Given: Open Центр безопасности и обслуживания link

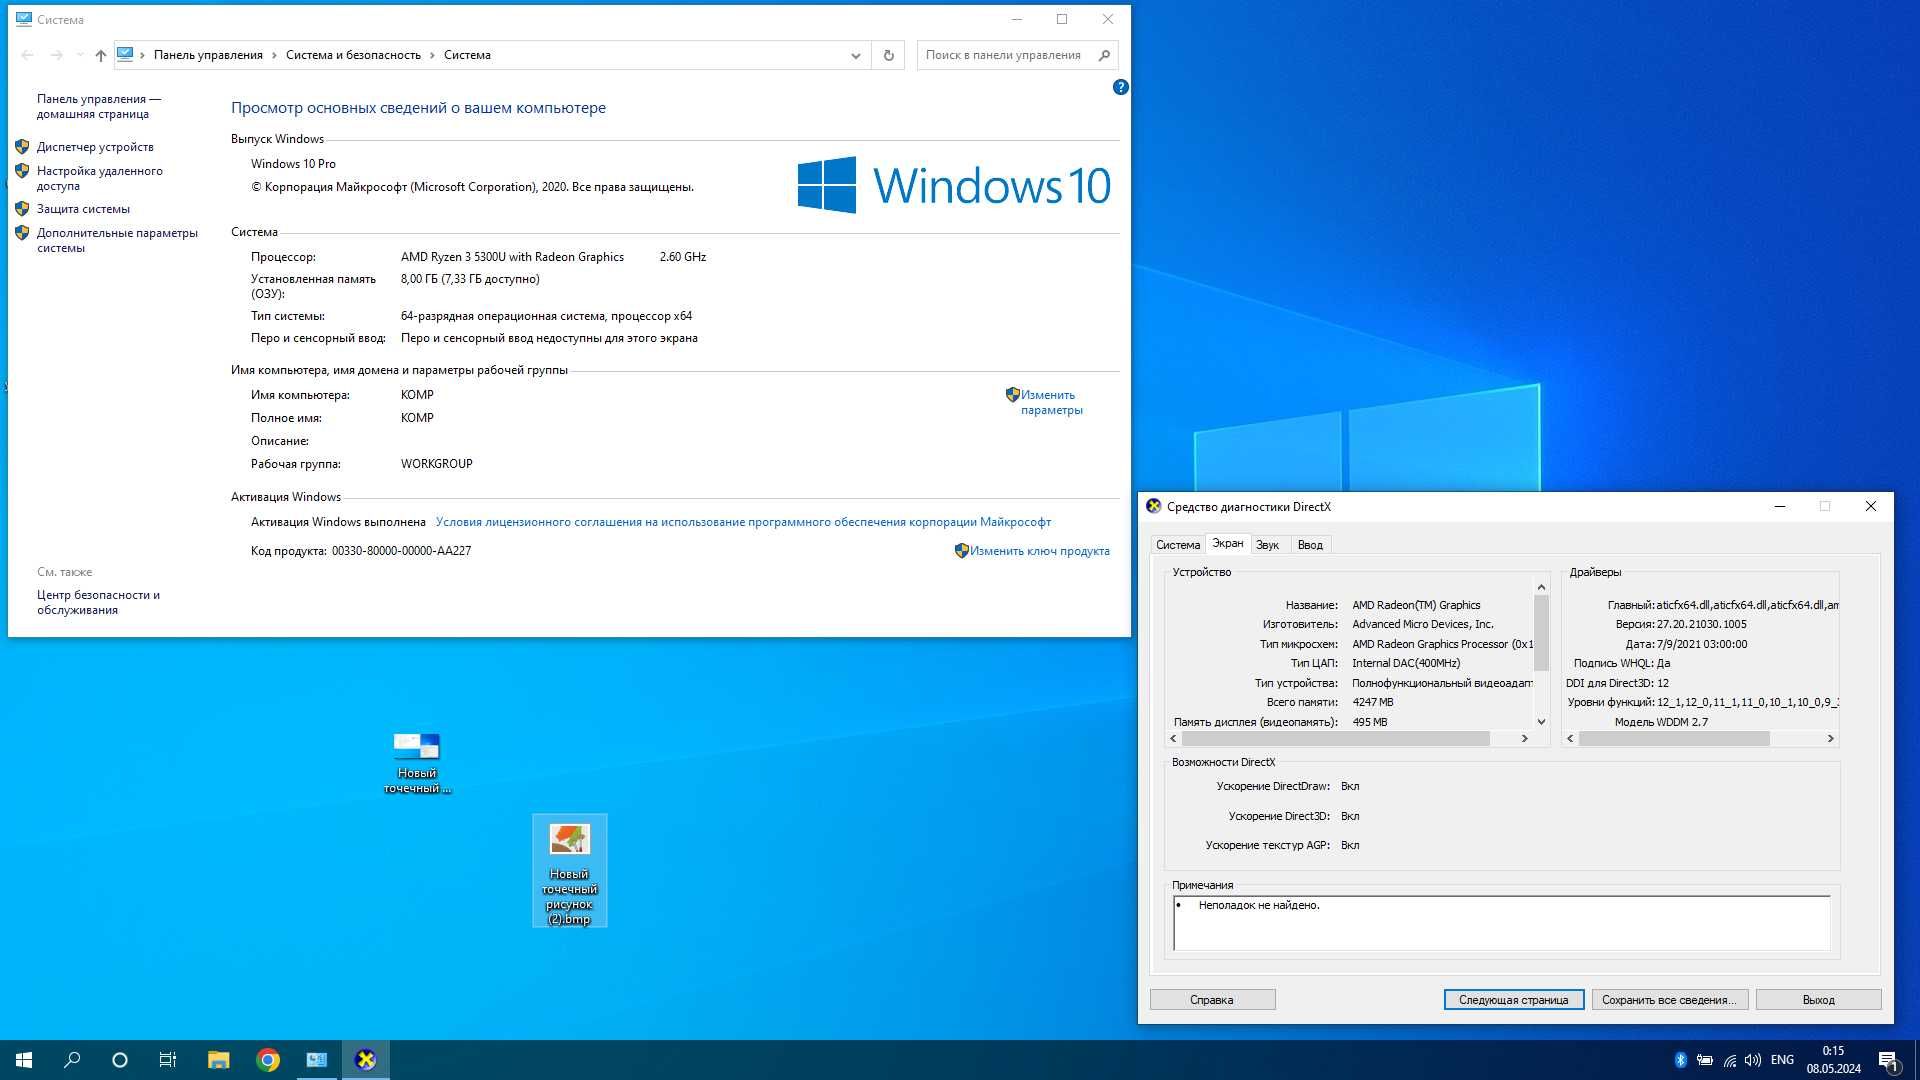Looking at the screenshot, I should 98,602.
